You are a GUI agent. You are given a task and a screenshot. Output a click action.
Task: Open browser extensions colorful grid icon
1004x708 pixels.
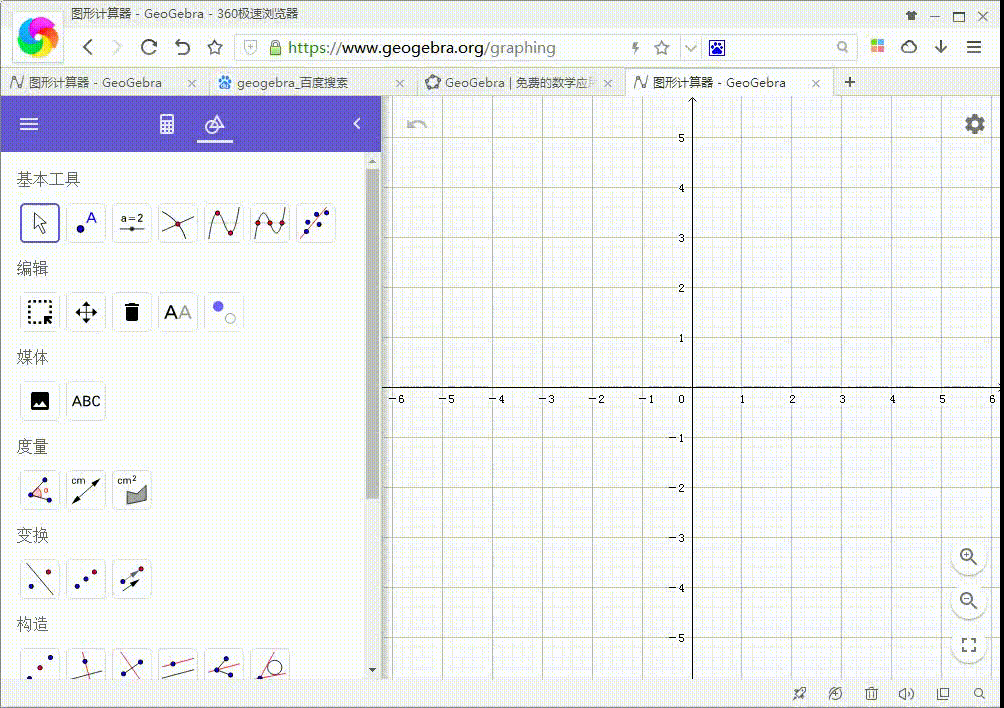[x=877, y=46]
